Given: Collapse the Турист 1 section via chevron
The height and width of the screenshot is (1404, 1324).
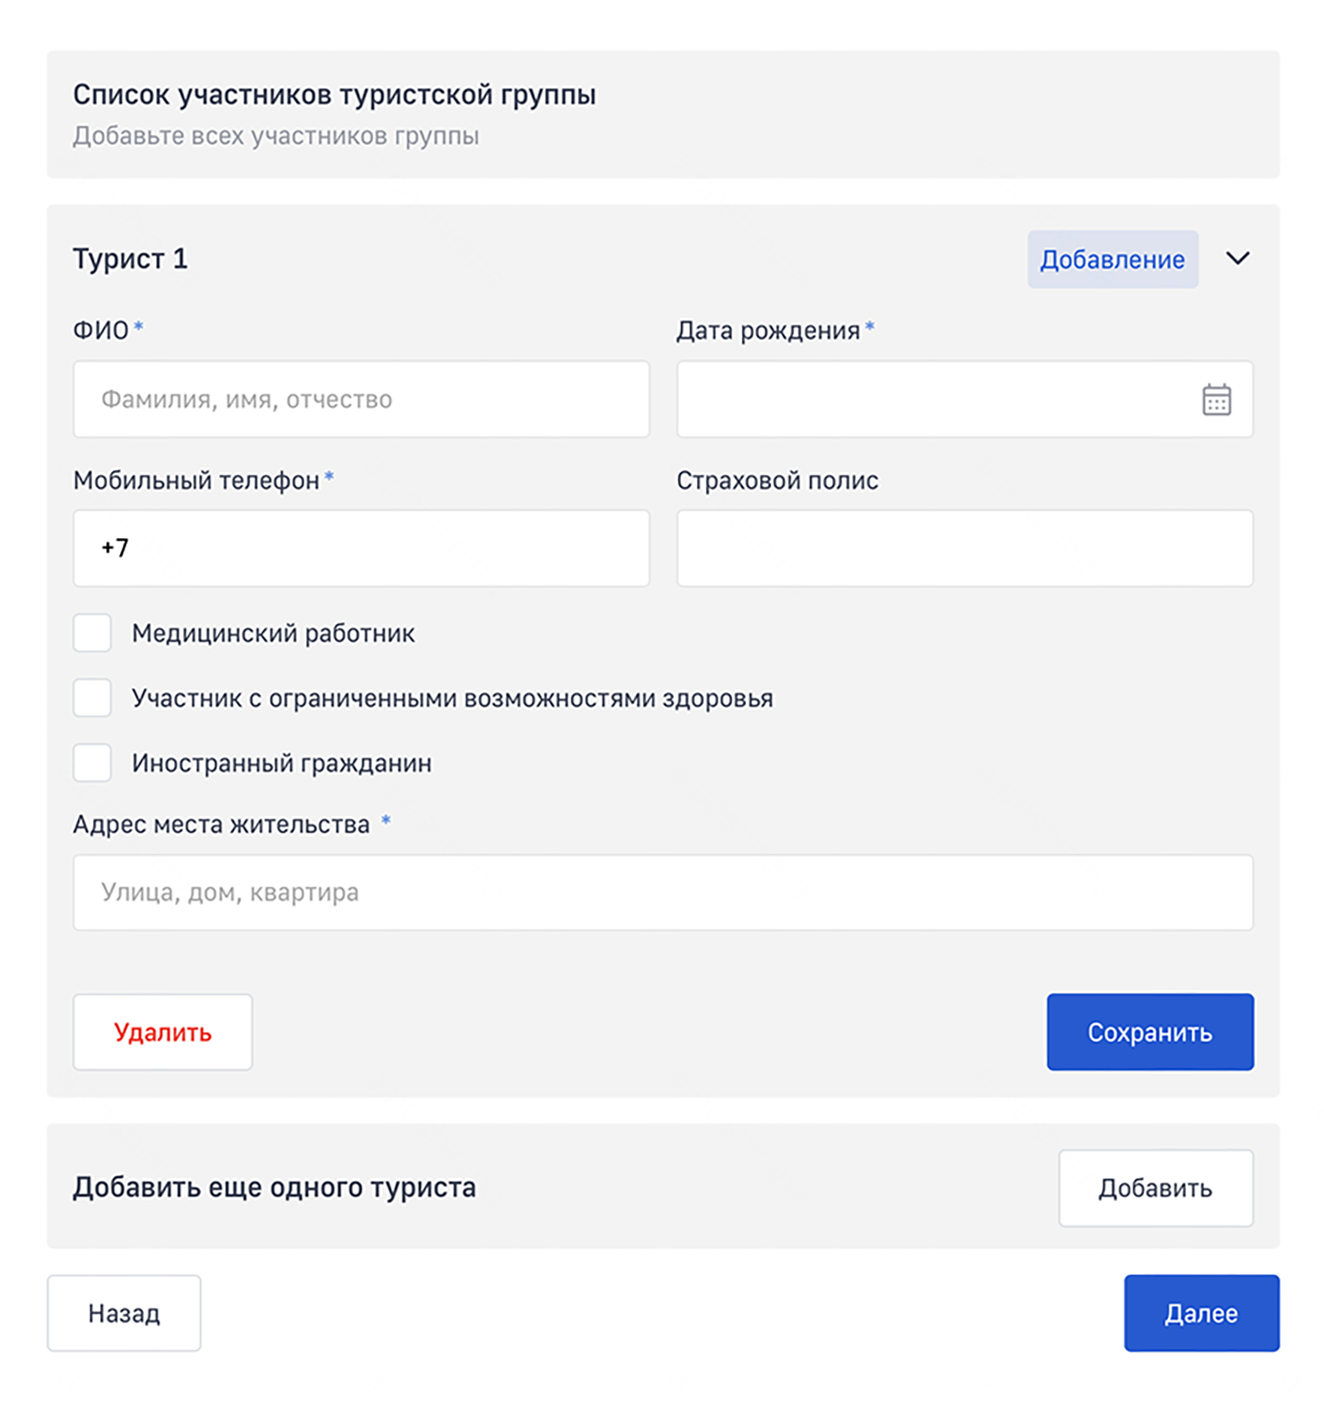Looking at the screenshot, I should 1238,258.
